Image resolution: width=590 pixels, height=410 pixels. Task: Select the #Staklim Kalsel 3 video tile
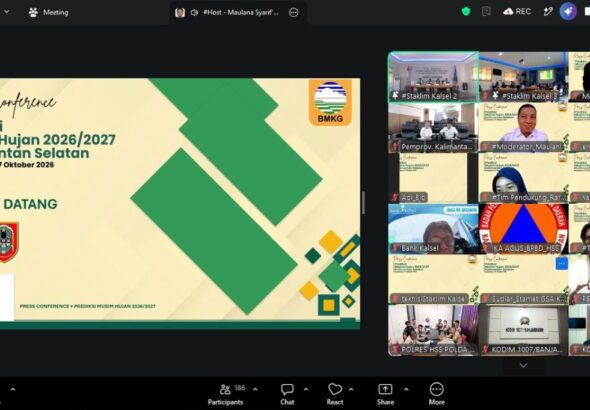coord(524,77)
